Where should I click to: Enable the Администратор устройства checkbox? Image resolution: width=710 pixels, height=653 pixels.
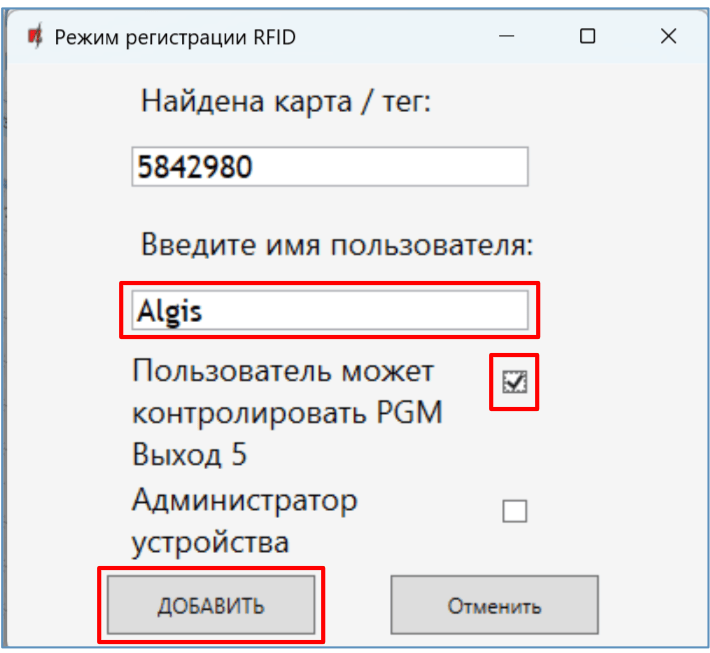coord(514,512)
